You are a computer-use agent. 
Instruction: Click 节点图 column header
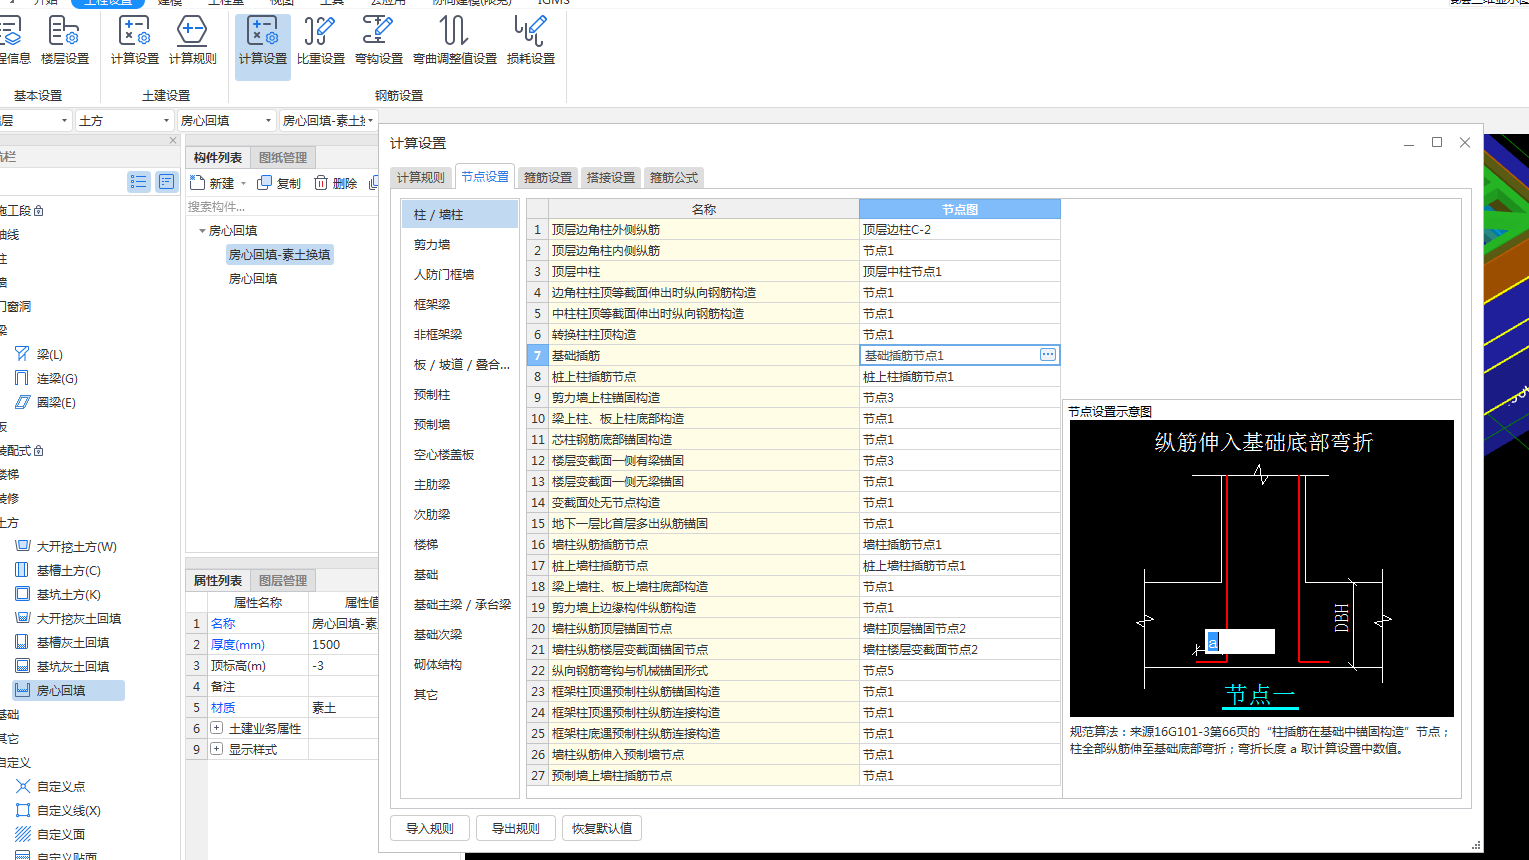coord(960,209)
